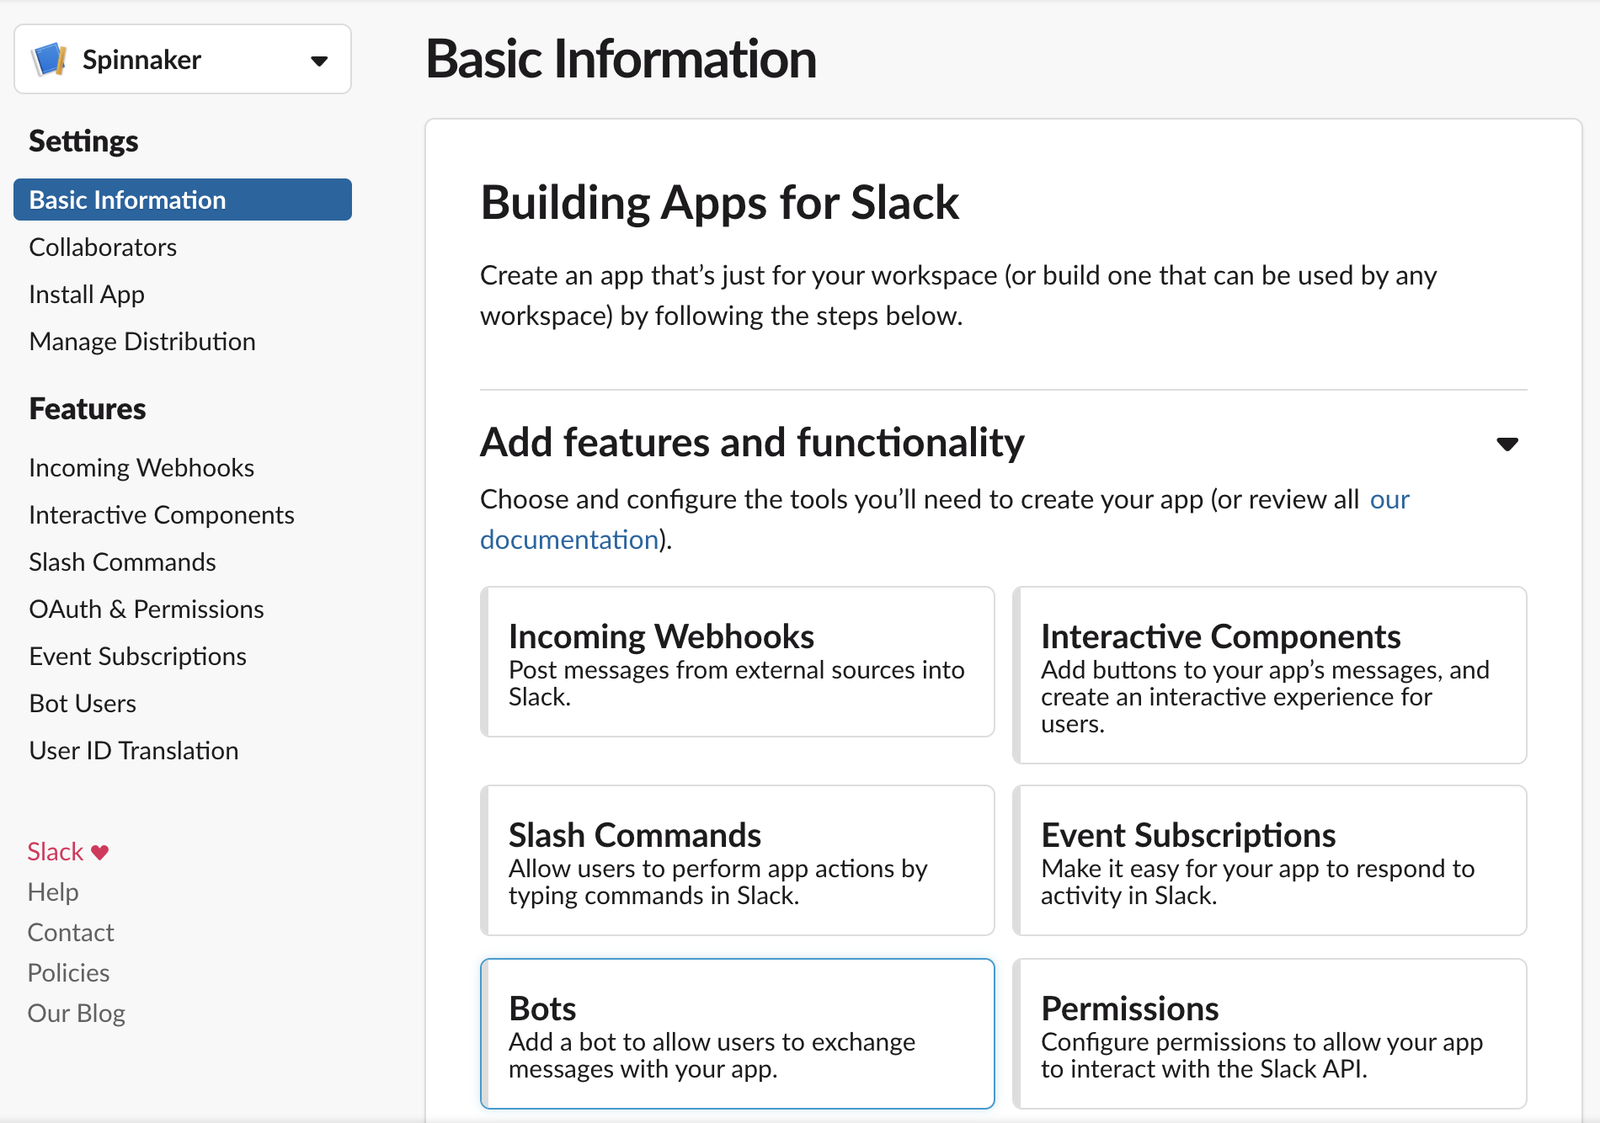Image resolution: width=1600 pixels, height=1123 pixels.
Task: Select the Permissions feature card
Action: 1269,1033
